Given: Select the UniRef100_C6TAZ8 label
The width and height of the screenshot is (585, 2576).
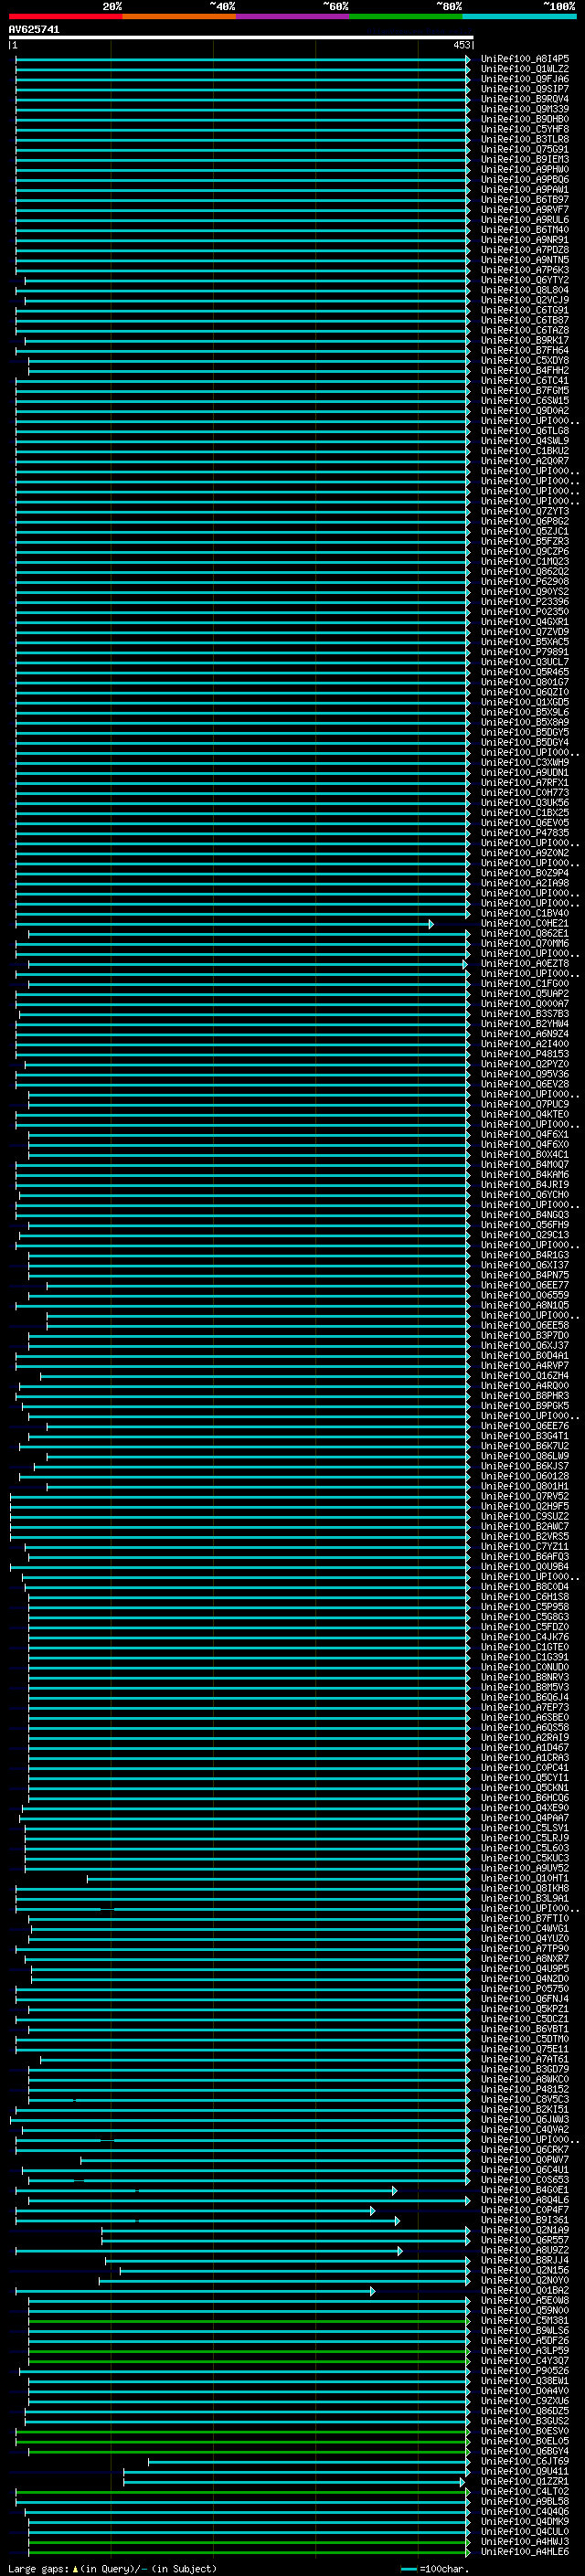Looking at the screenshot, I should click(525, 330).
